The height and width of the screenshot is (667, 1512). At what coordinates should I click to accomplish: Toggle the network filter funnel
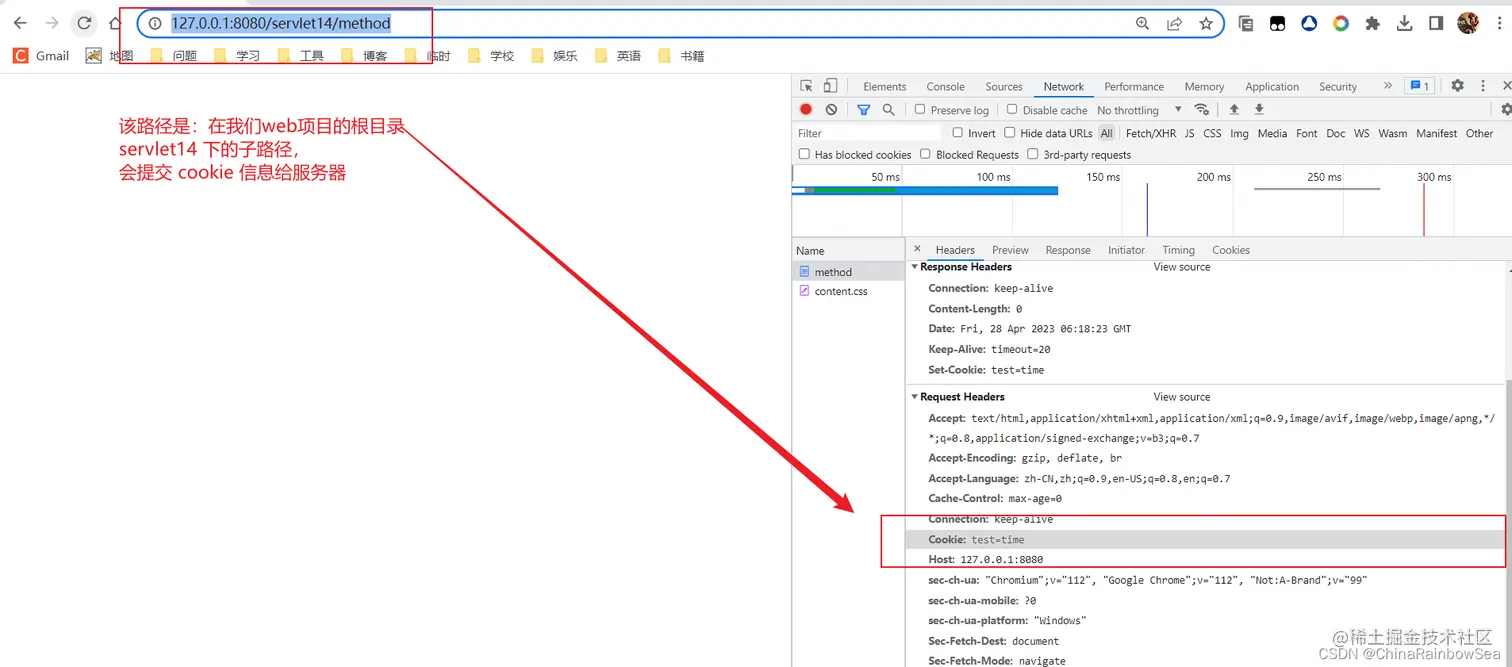[x=864, y=109]
